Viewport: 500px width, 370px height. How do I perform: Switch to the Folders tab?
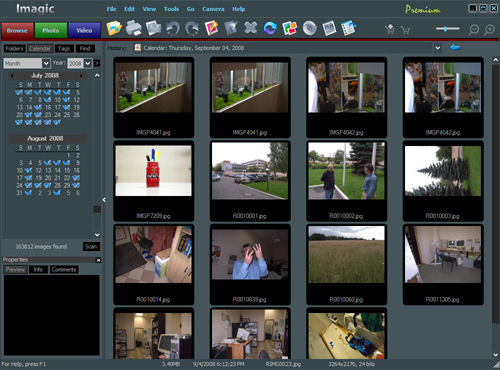[x=15, y=49]
